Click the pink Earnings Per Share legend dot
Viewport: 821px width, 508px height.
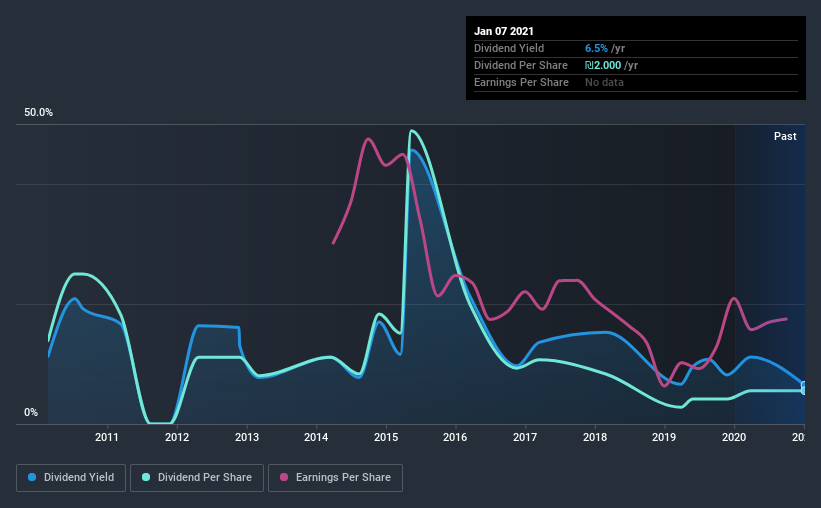pyautogui.click(x=284, y=477)
